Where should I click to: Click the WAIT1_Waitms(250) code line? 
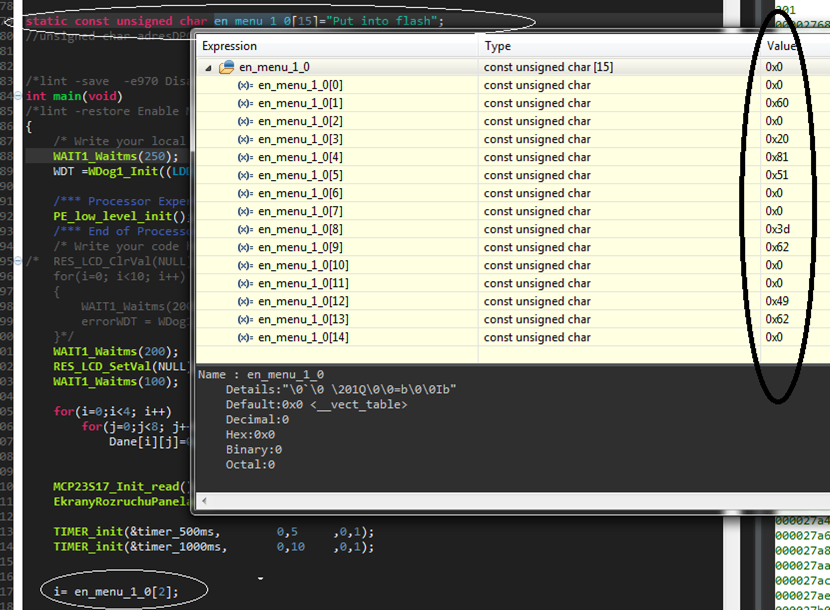pos(116,156)
